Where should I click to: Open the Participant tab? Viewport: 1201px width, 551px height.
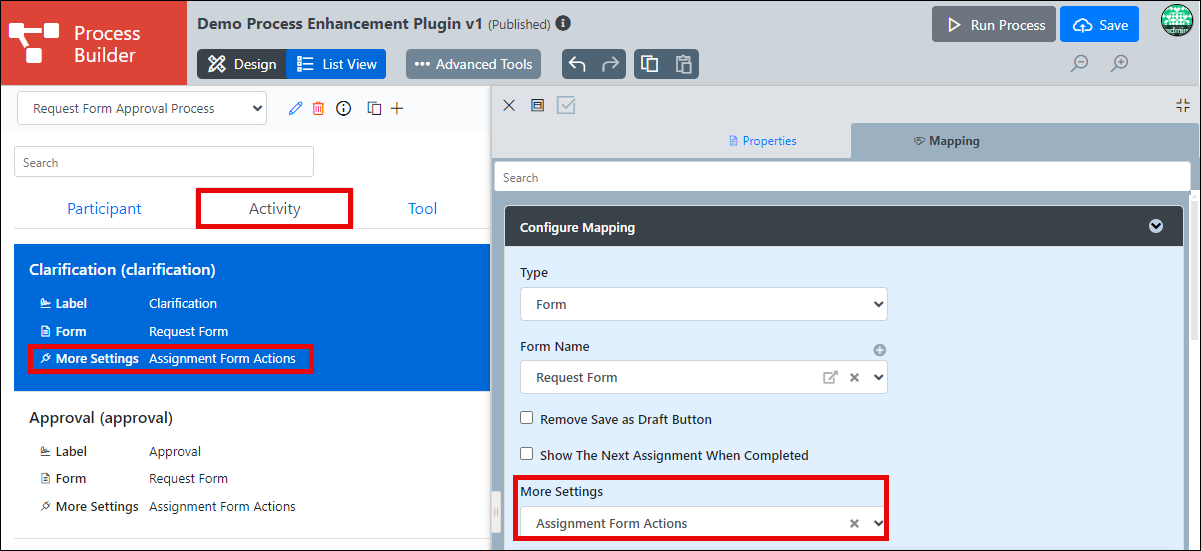point(104,209)
